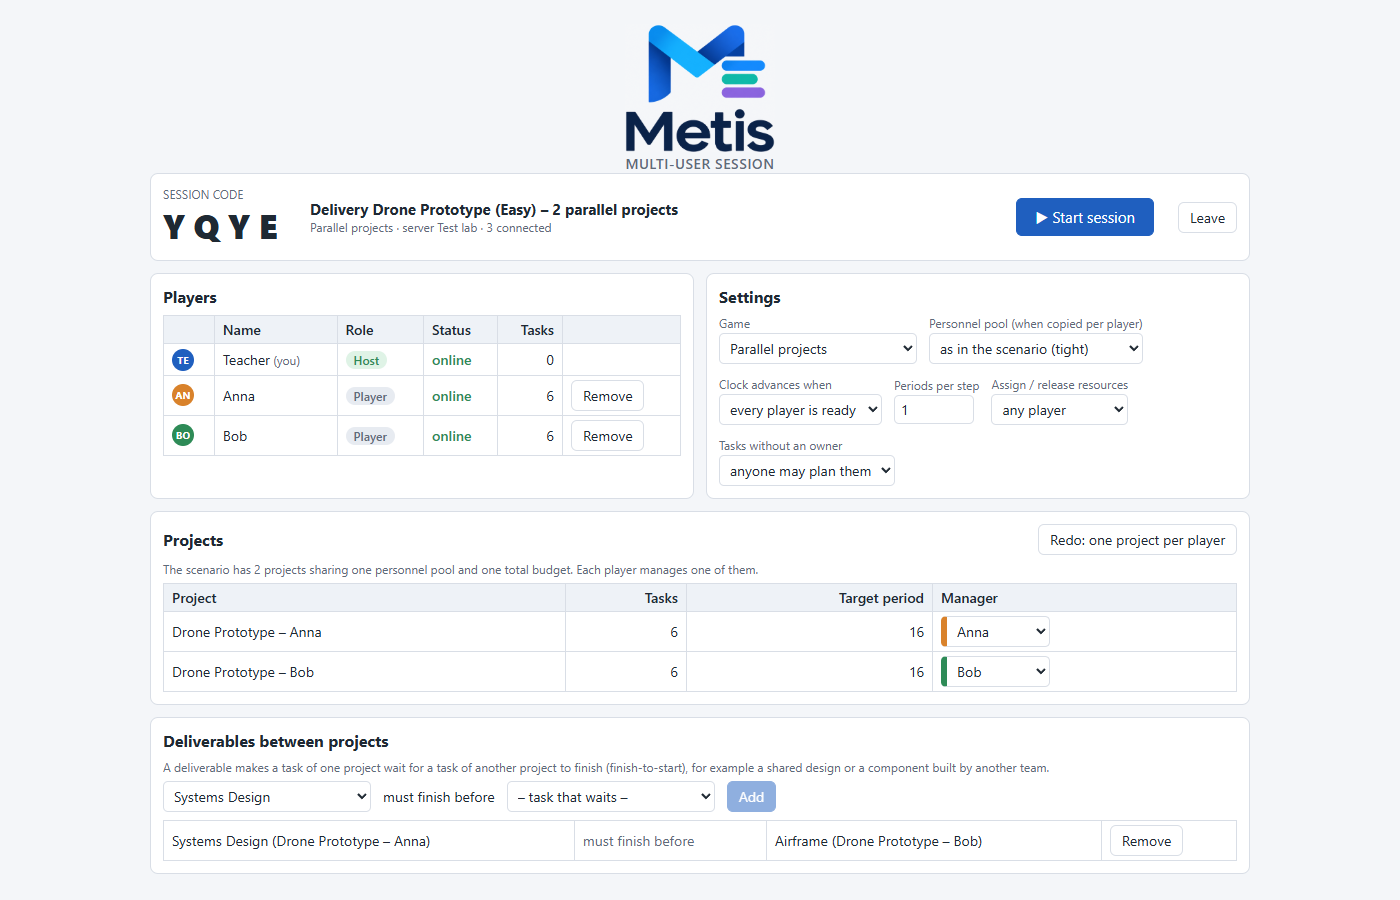Viewport: 1400px width, 900px height.
Task: Start the session
Action: point(1085,217)
